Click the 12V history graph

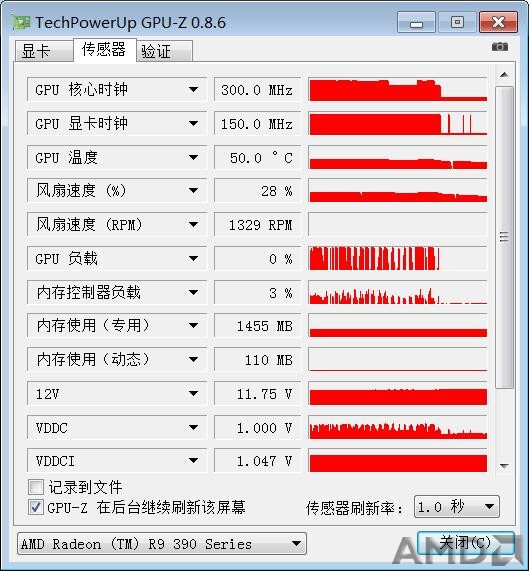(x=398, y=393)
